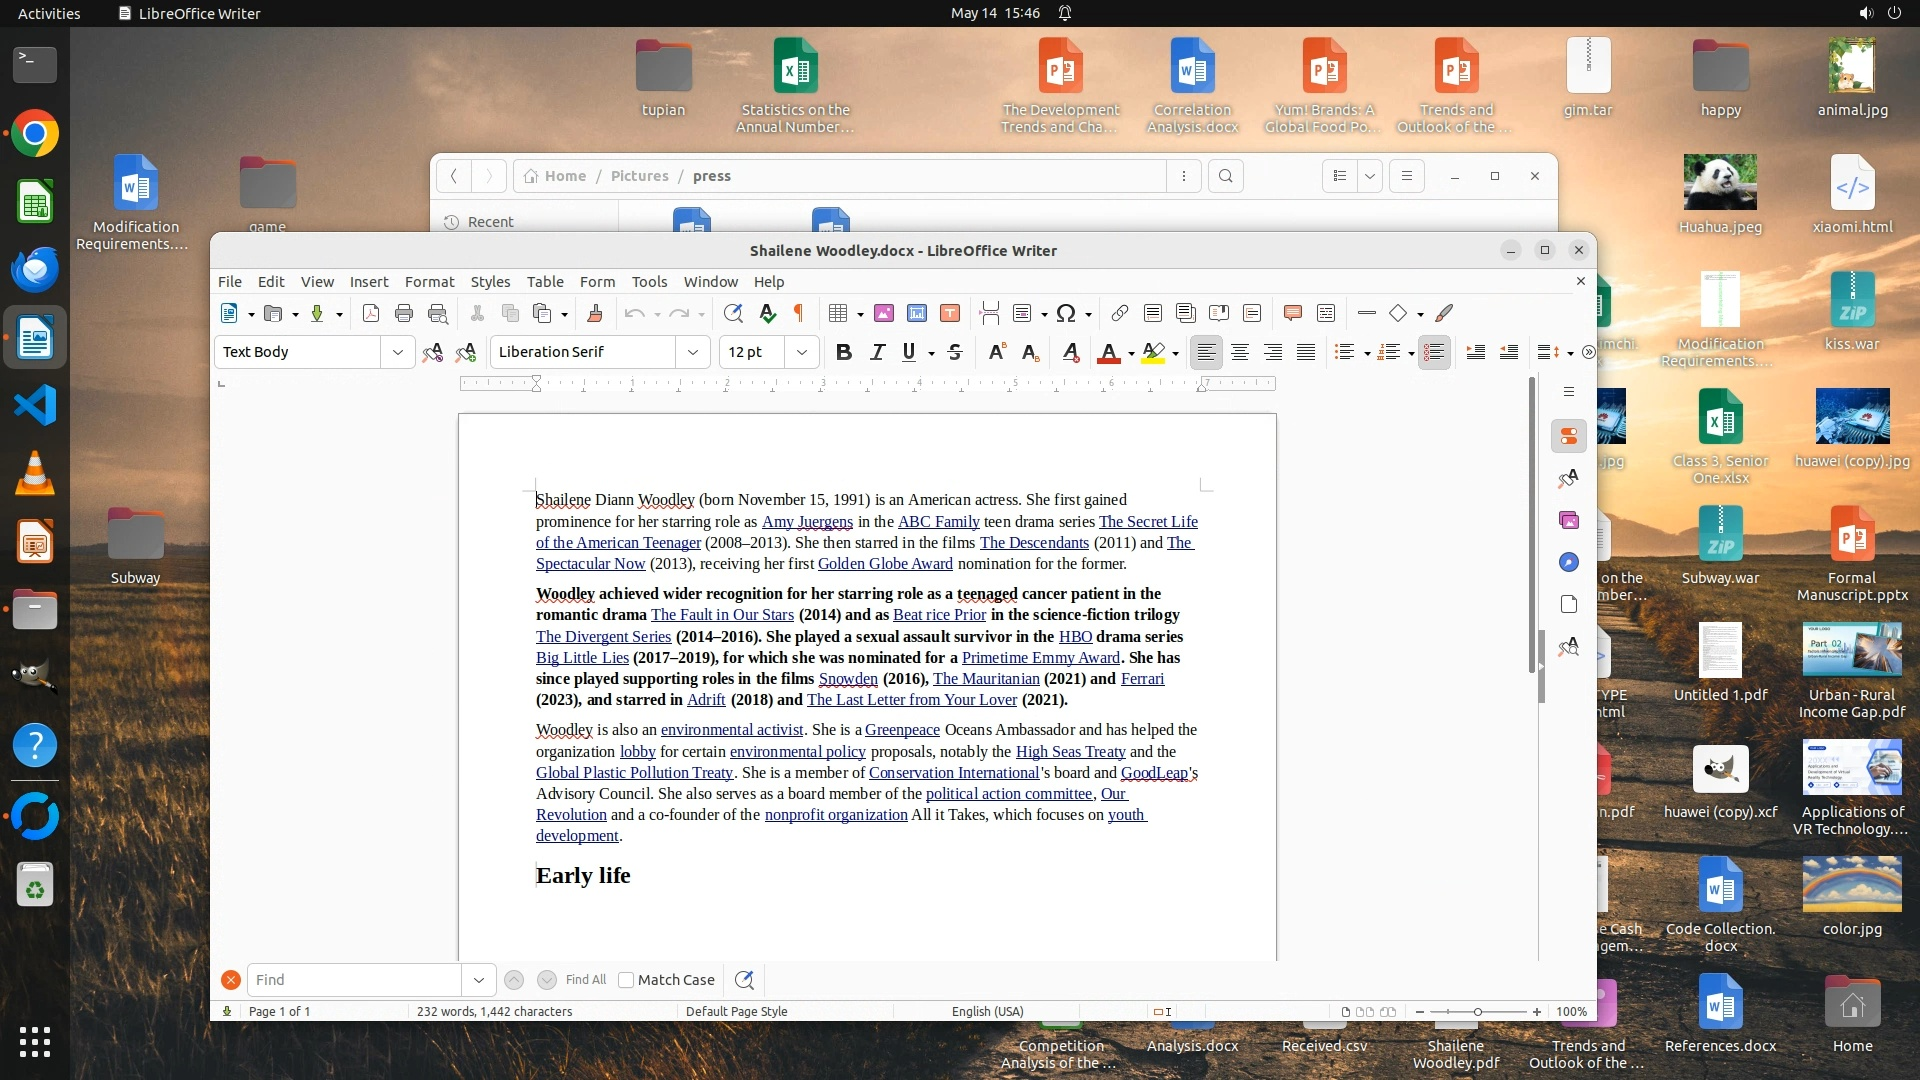The height and width of the screenshot is (1080, 1920).
Task: Insert an image from toolbar
Action: click(884, 314)
